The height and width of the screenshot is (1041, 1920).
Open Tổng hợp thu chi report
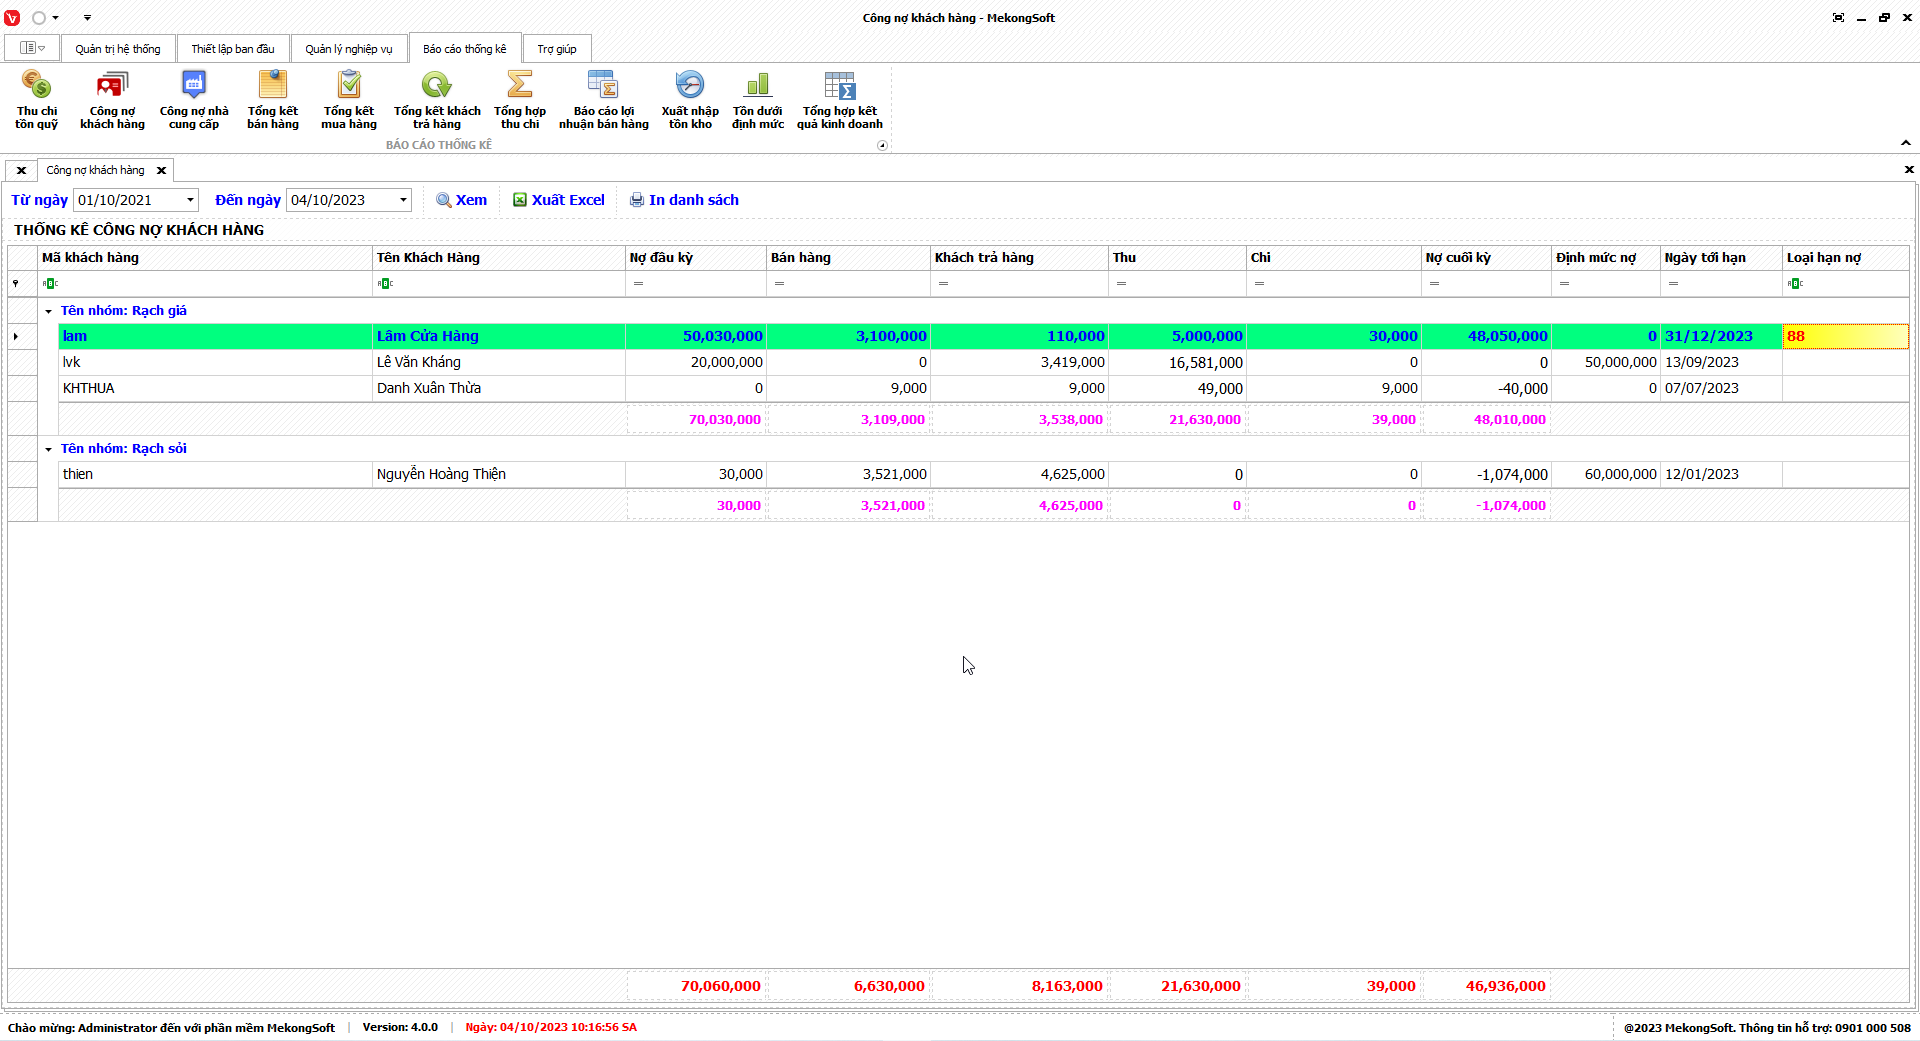pyautogui.click(x=520, y=100)
